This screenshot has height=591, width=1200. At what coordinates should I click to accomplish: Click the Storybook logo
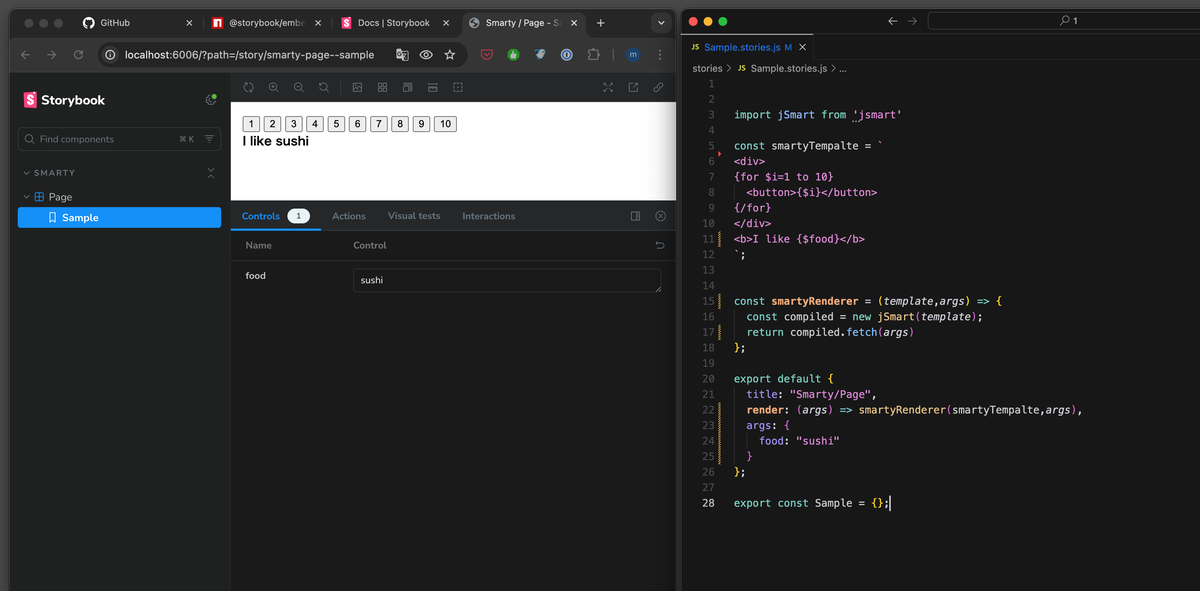tap(64, 100)
